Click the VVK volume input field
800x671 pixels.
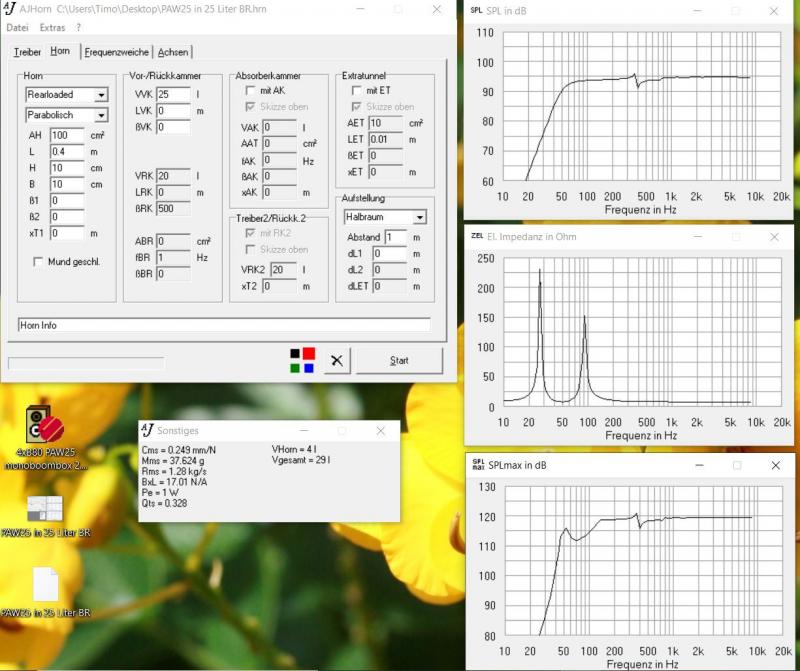pos(173,94)
